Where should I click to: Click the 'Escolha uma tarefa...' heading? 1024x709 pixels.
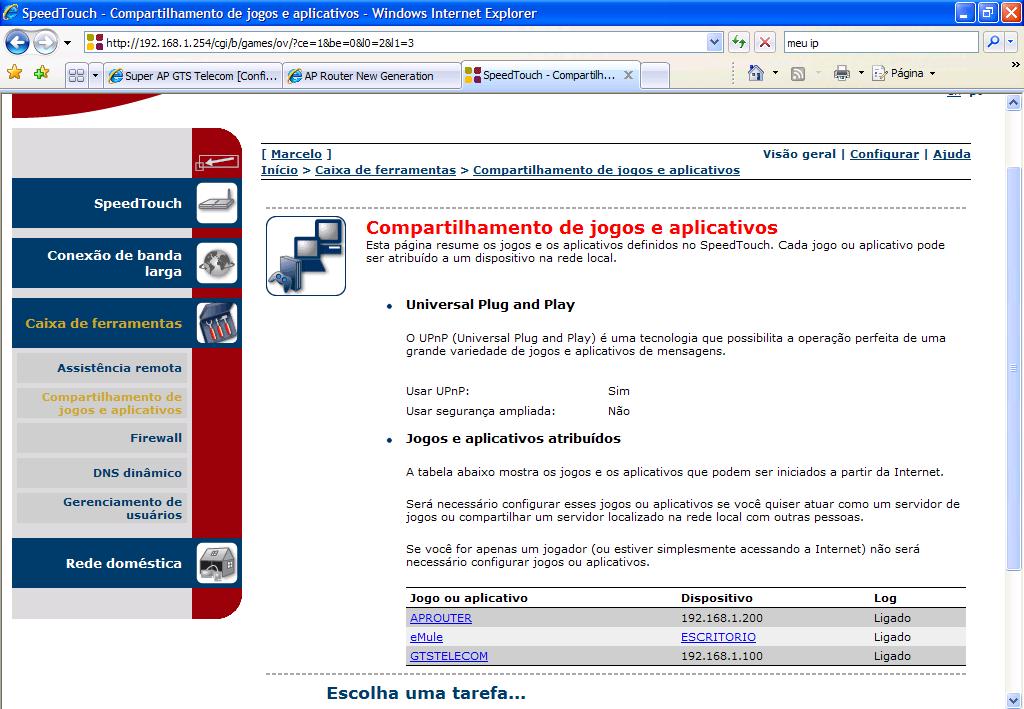click(x=426, y=693)
